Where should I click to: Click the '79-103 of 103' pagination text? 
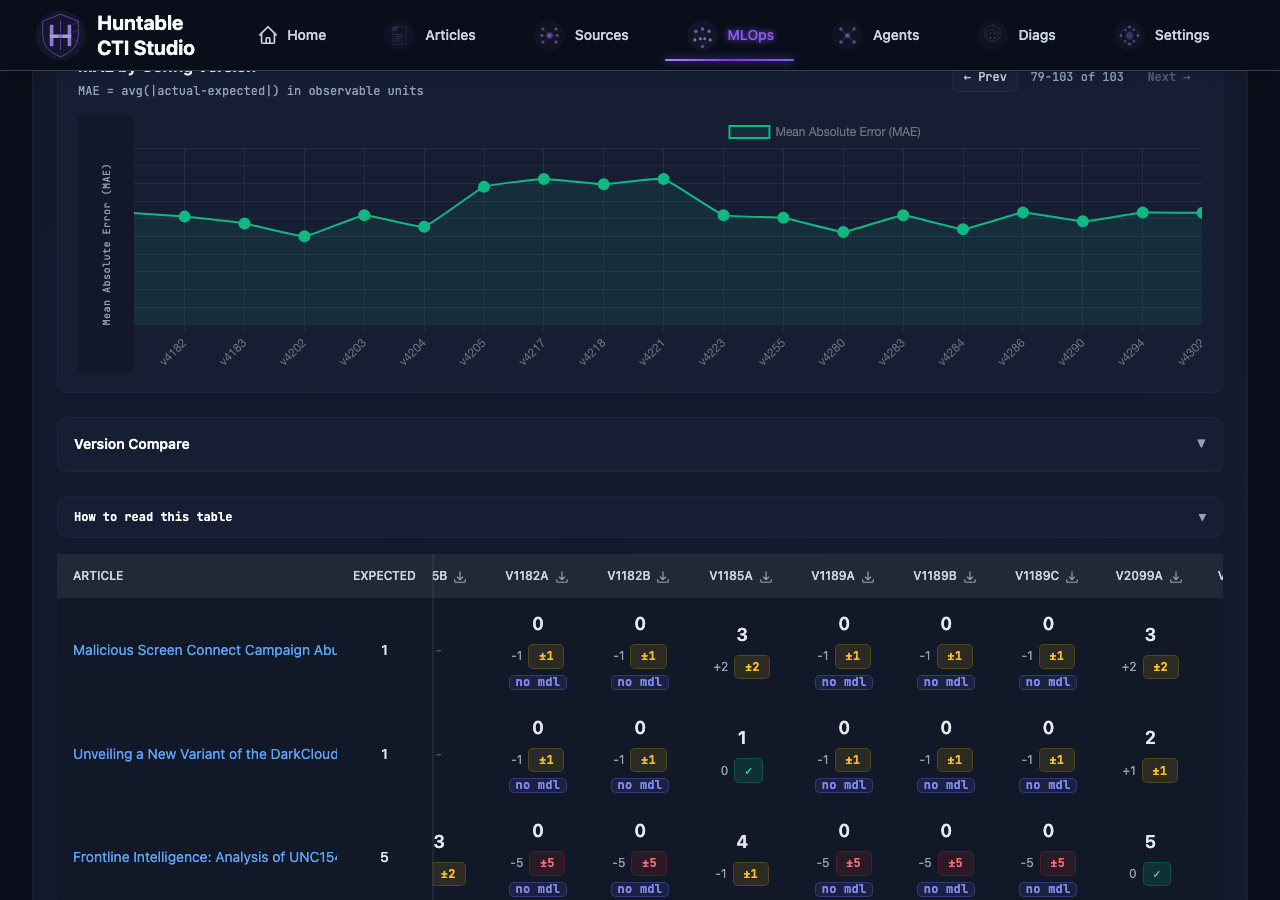1077,77
